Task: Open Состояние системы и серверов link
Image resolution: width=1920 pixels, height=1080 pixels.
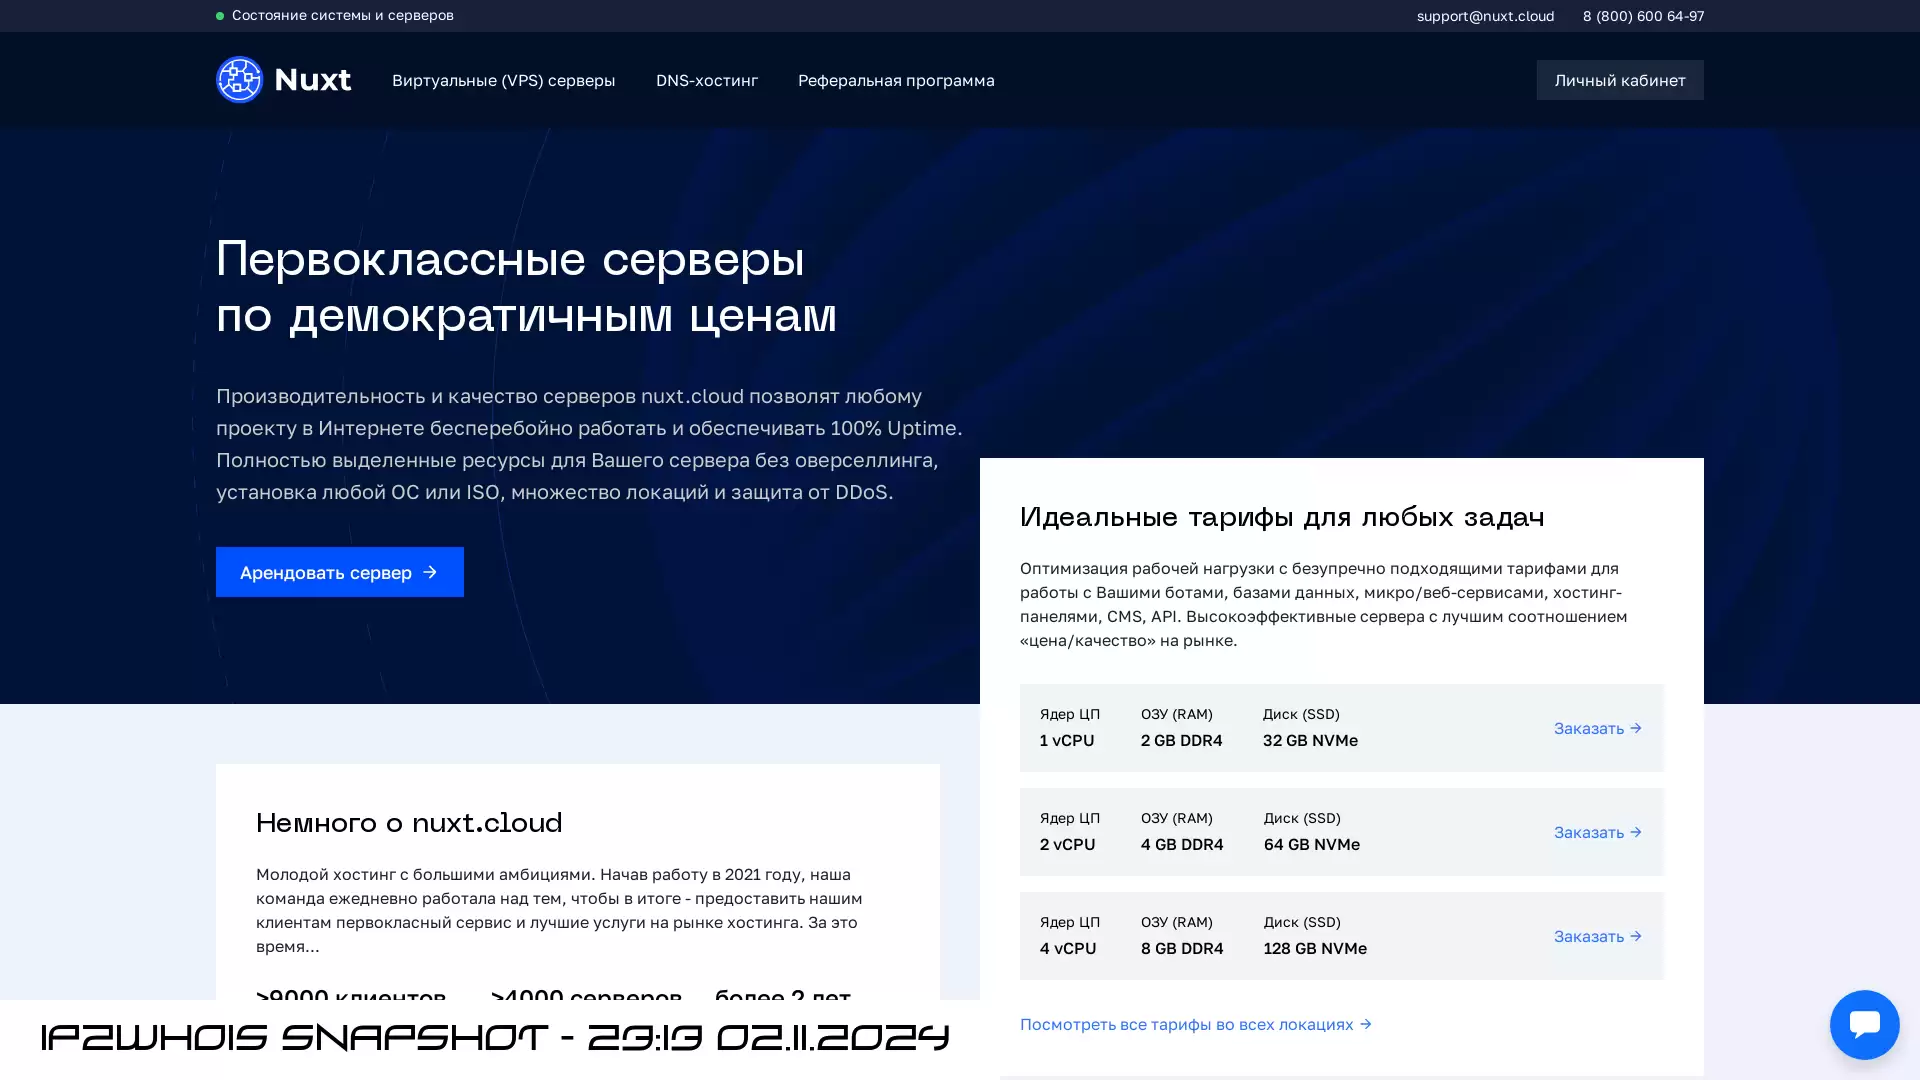Action: (342, 15)
